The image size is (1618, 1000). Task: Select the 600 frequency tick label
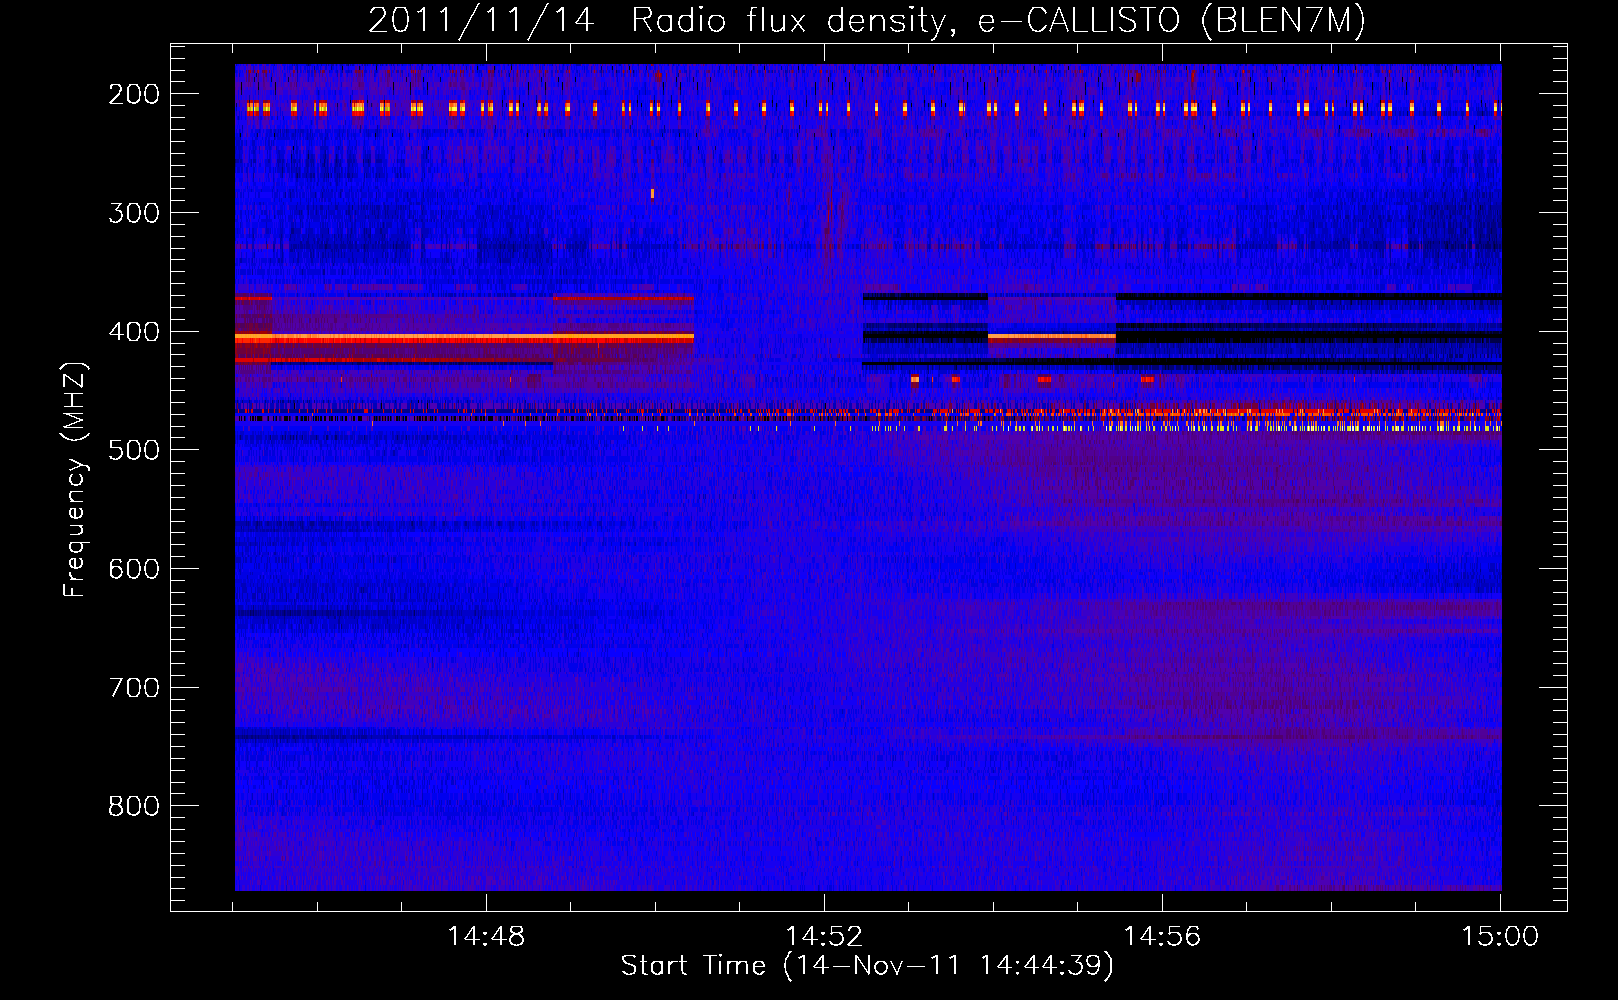coord(134,569)
